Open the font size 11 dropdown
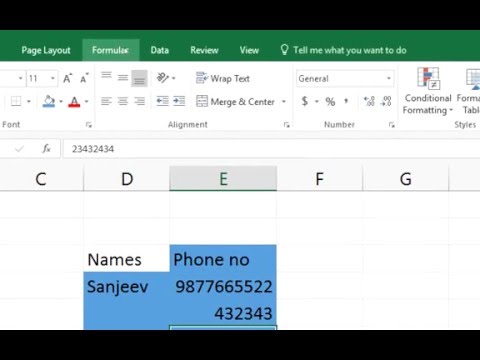 (x=52, y=79)
